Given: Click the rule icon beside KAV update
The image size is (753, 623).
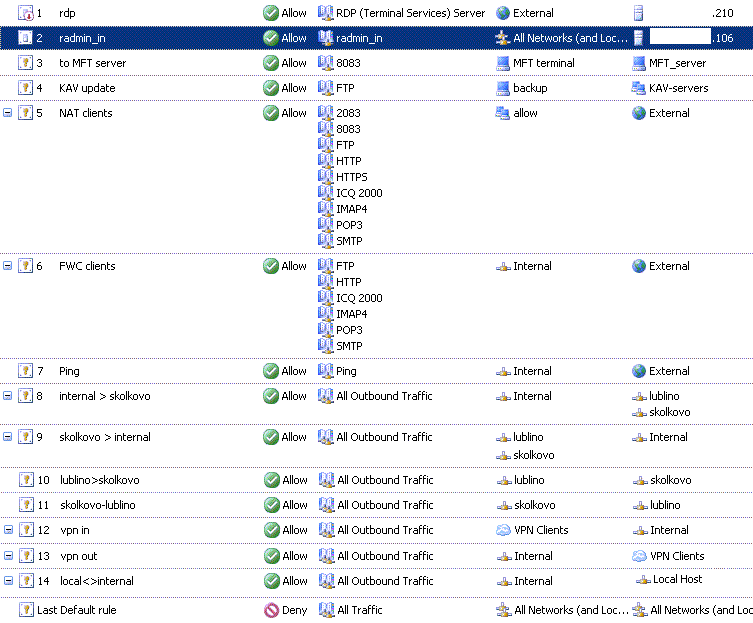Looking at the screenshot, I should click(25, 88).
